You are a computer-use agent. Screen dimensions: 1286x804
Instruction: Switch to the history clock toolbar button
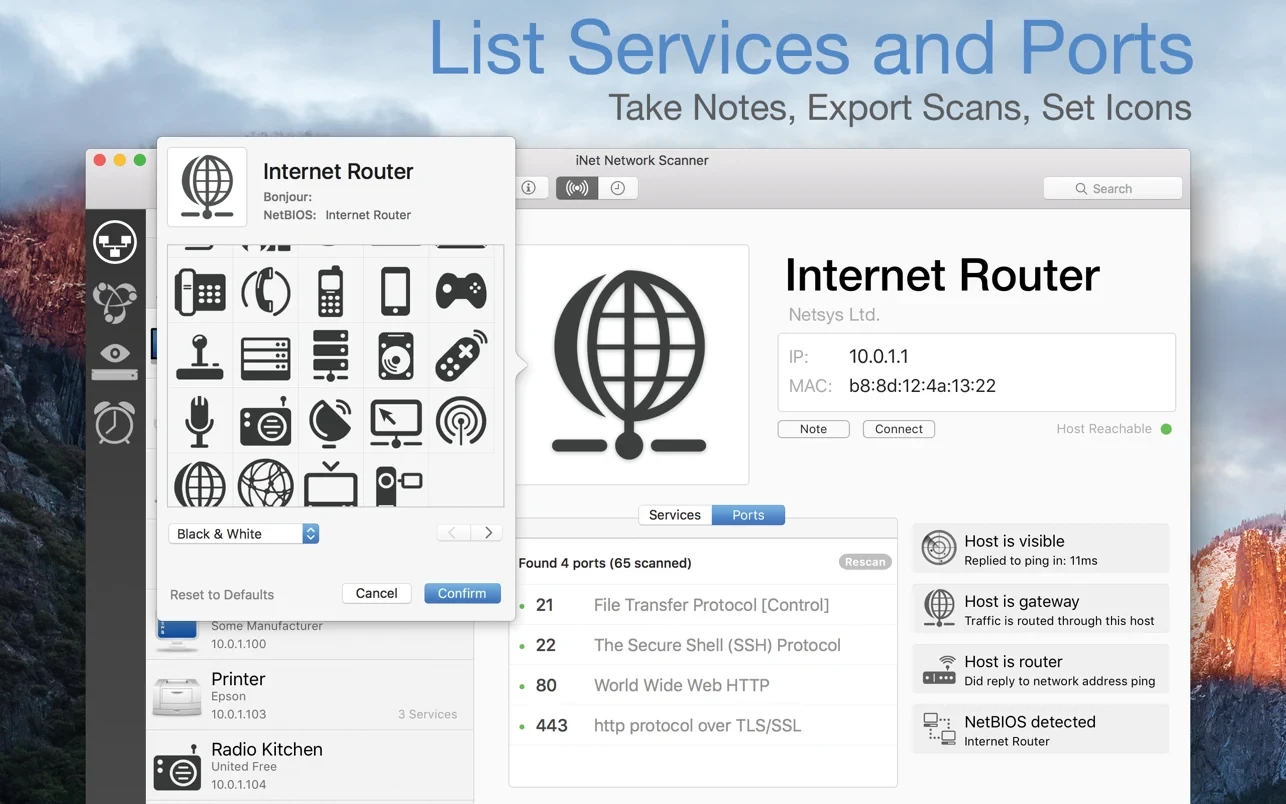click(x=618, y=188)
